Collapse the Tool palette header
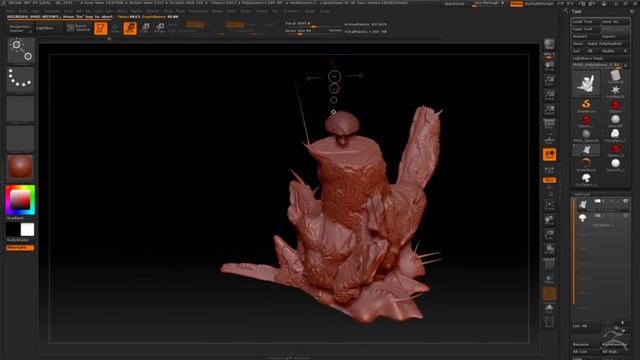Viewport: 640px width, 360px height. [x=576, y=11]
